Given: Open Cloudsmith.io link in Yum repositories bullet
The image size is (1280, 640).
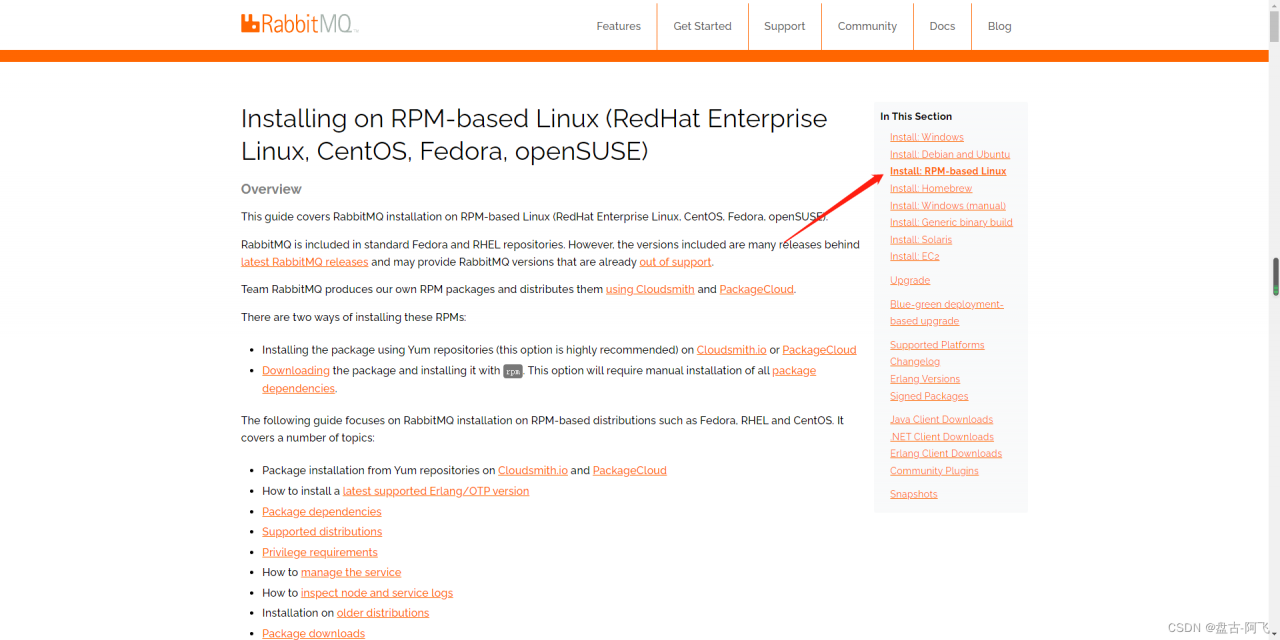Looking at the screenshot, I should [x=732, y=350].
